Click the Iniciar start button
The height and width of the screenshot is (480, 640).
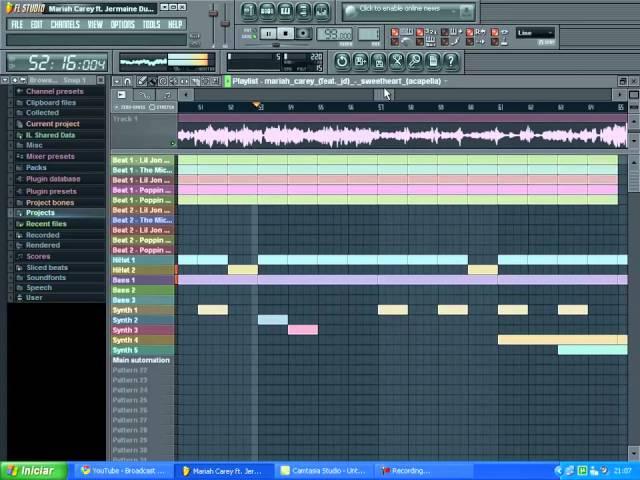pyautogui.click(x=32, y=471)
